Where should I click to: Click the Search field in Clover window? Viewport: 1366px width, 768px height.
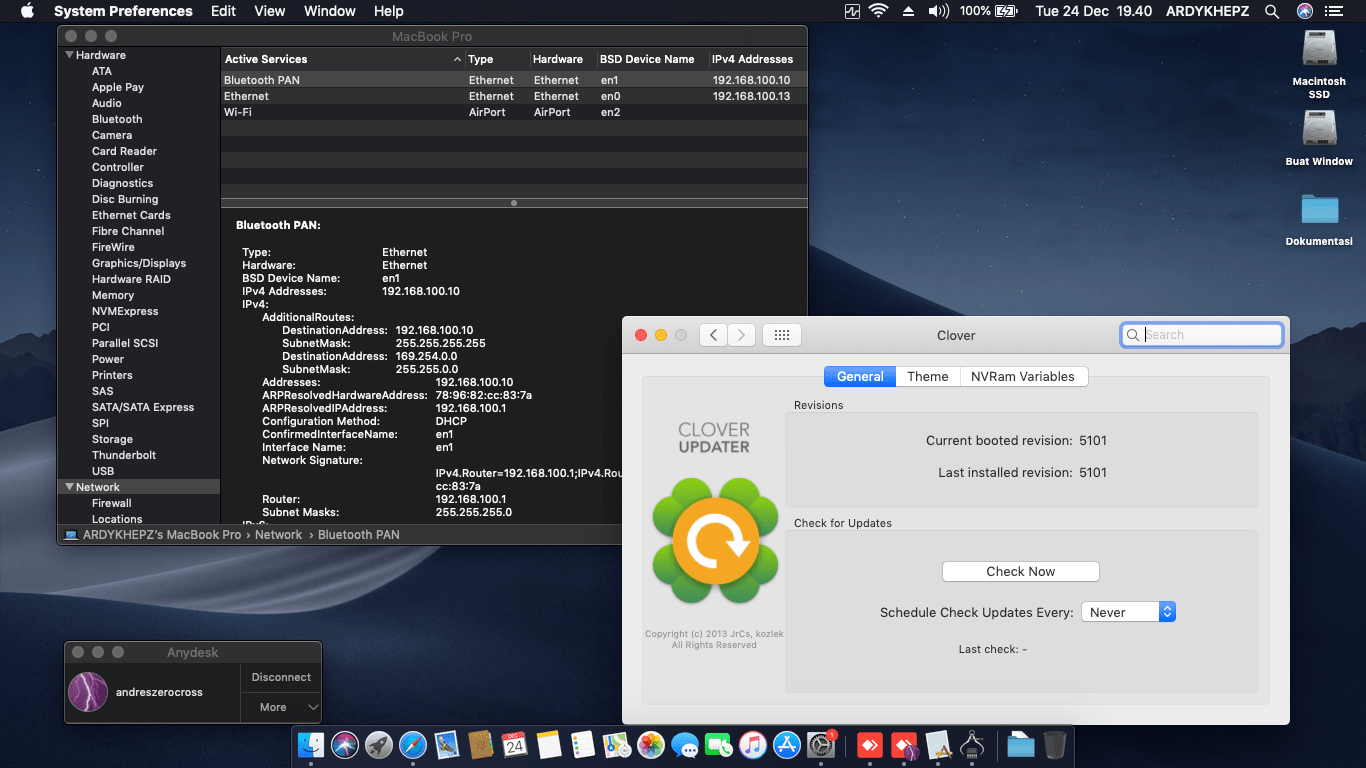1210,335
